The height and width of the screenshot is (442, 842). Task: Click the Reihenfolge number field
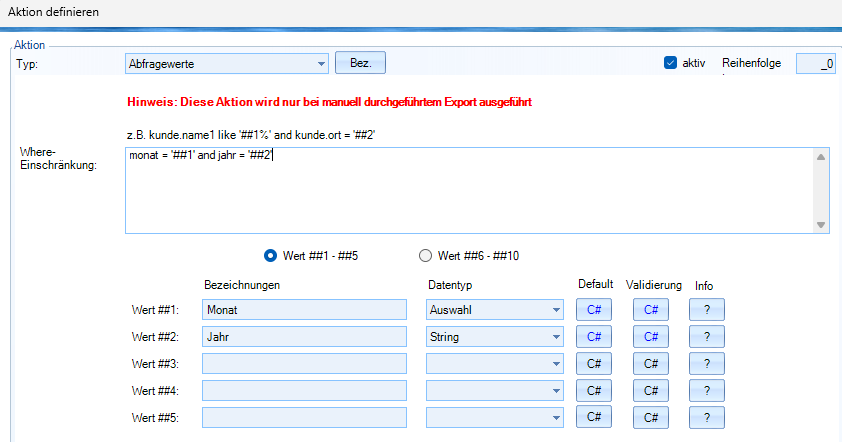coord(815,64)
